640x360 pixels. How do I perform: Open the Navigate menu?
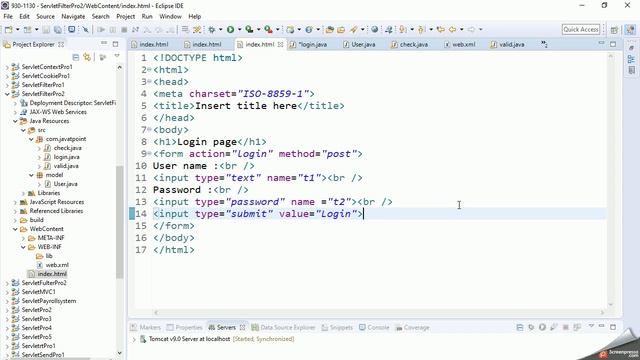click(73, 16)
